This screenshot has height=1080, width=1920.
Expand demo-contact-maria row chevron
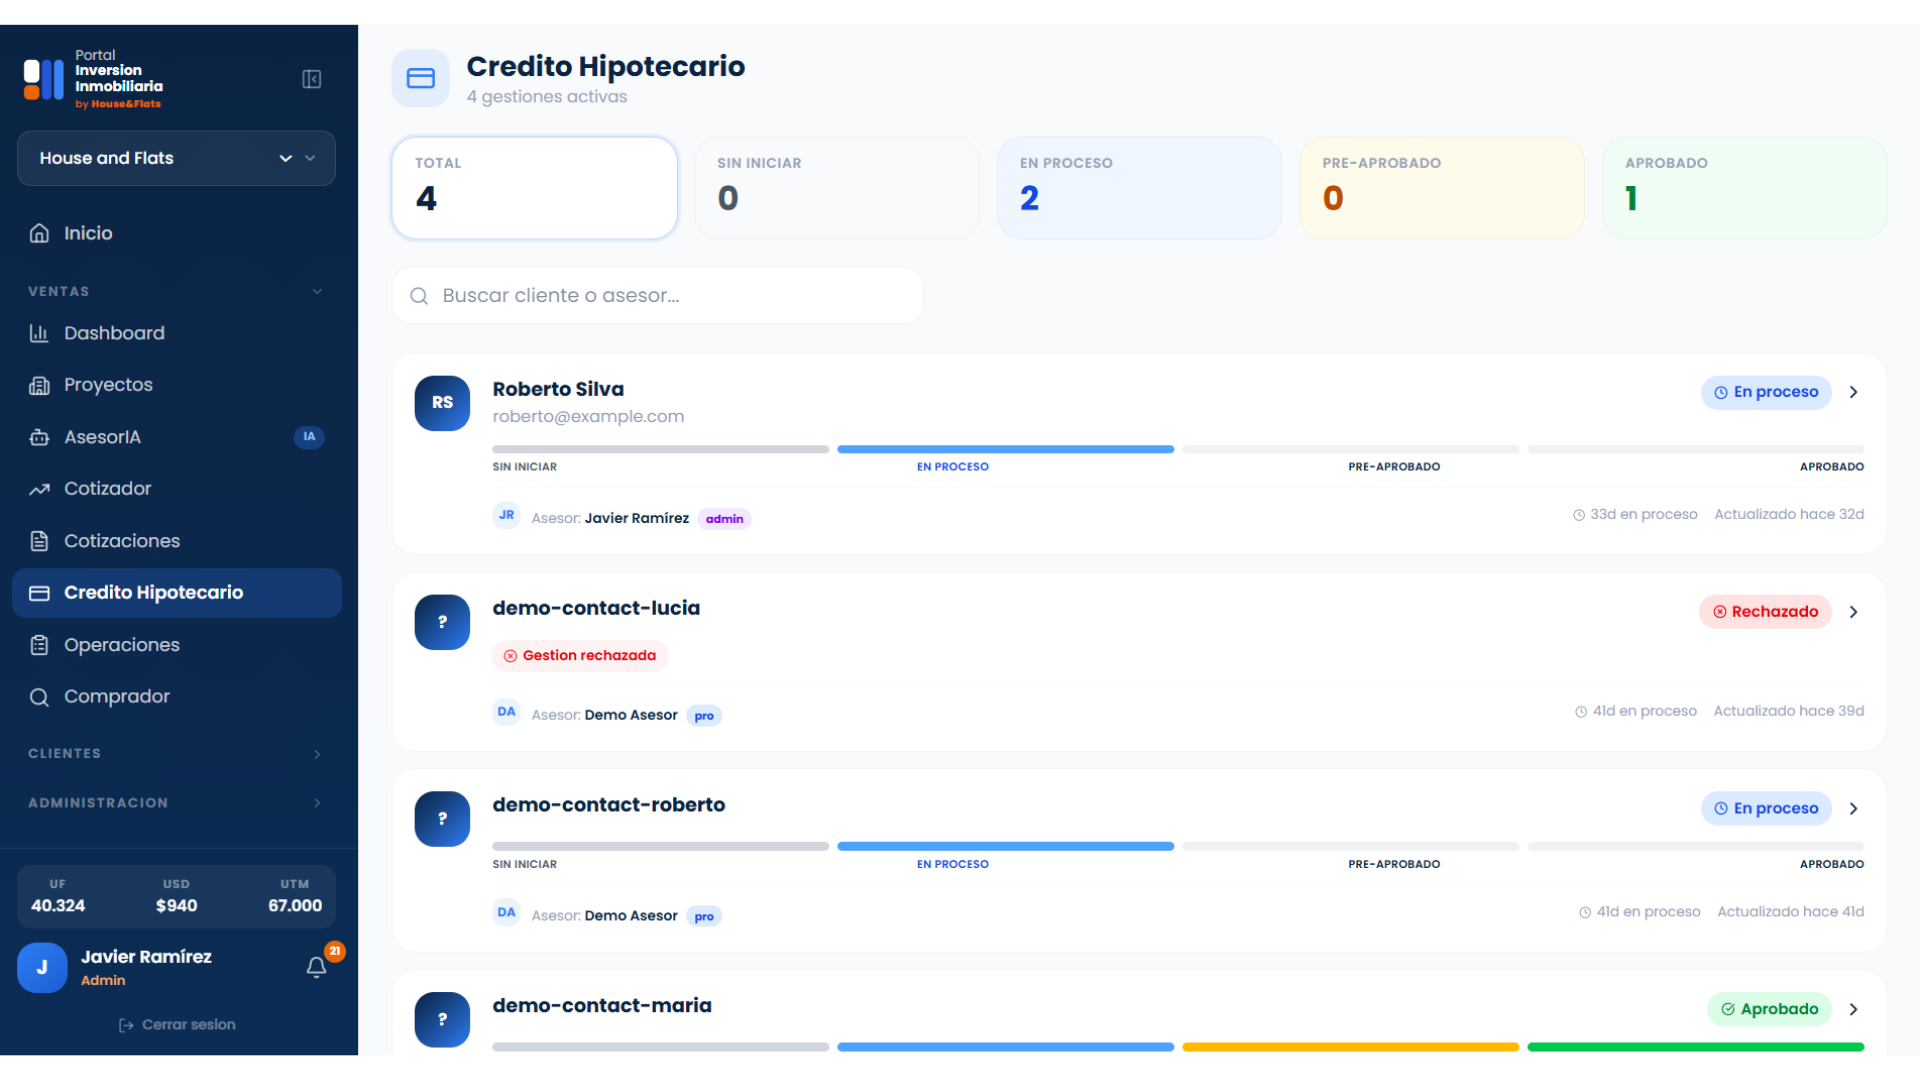click(1854, 1009)
